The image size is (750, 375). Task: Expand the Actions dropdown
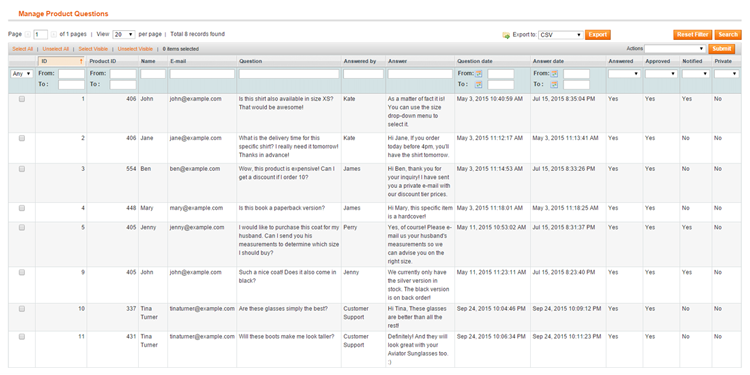[x=675, y=49]
